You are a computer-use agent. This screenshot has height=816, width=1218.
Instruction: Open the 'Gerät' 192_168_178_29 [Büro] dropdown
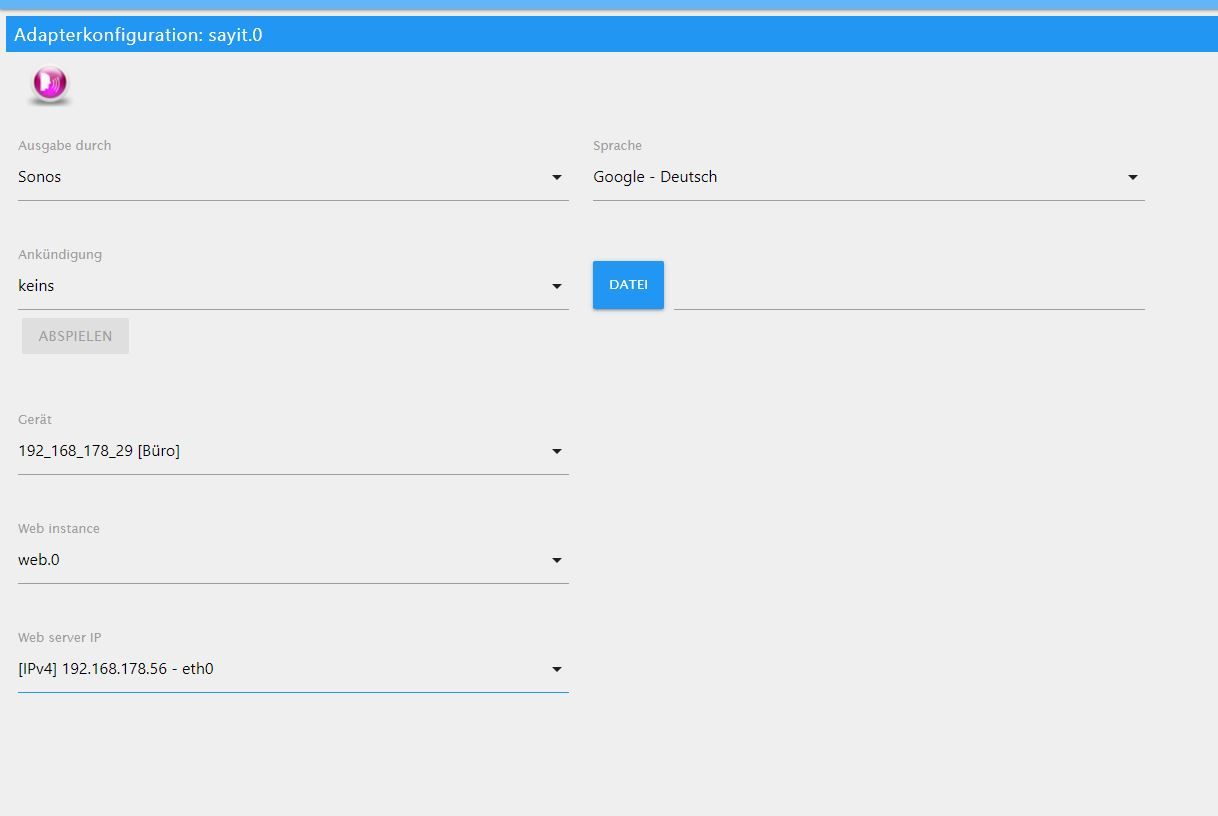(293, 451)
